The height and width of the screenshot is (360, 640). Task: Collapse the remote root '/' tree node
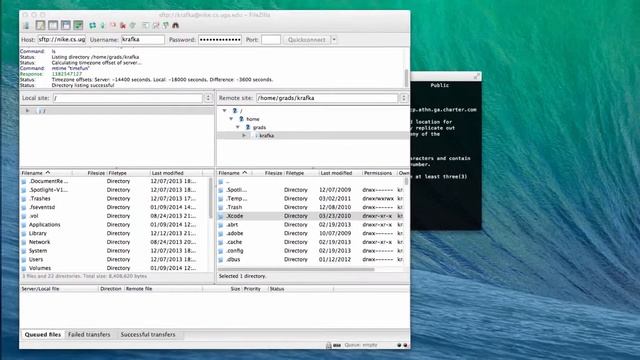tap(224, 111)
